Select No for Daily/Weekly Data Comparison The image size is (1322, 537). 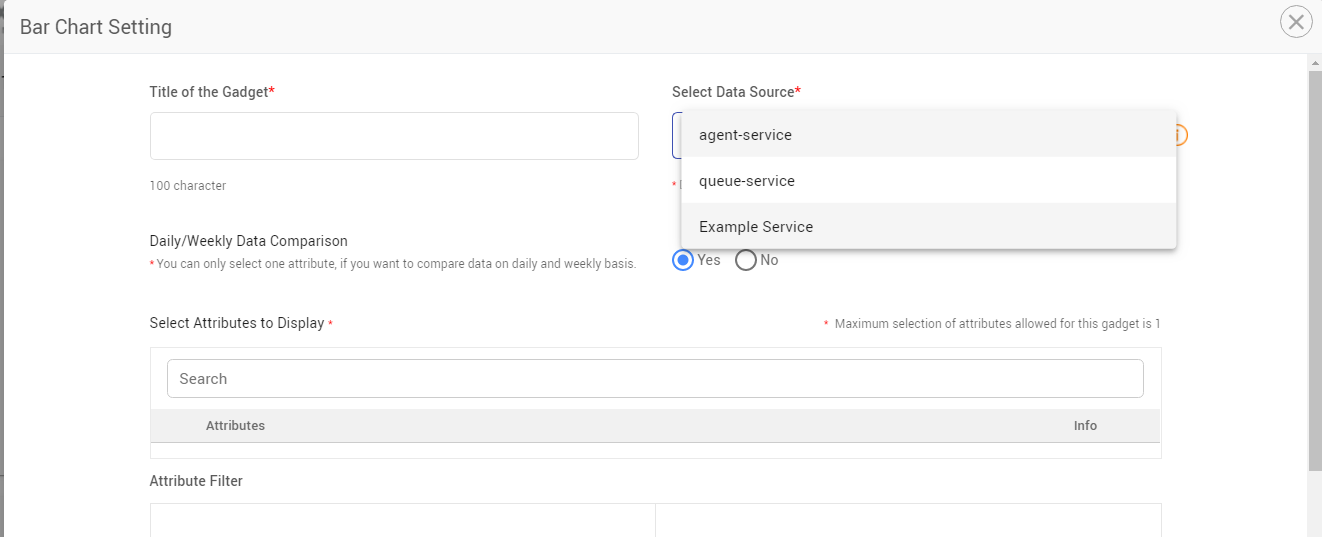pyautogui.click(x=746, y=260)
